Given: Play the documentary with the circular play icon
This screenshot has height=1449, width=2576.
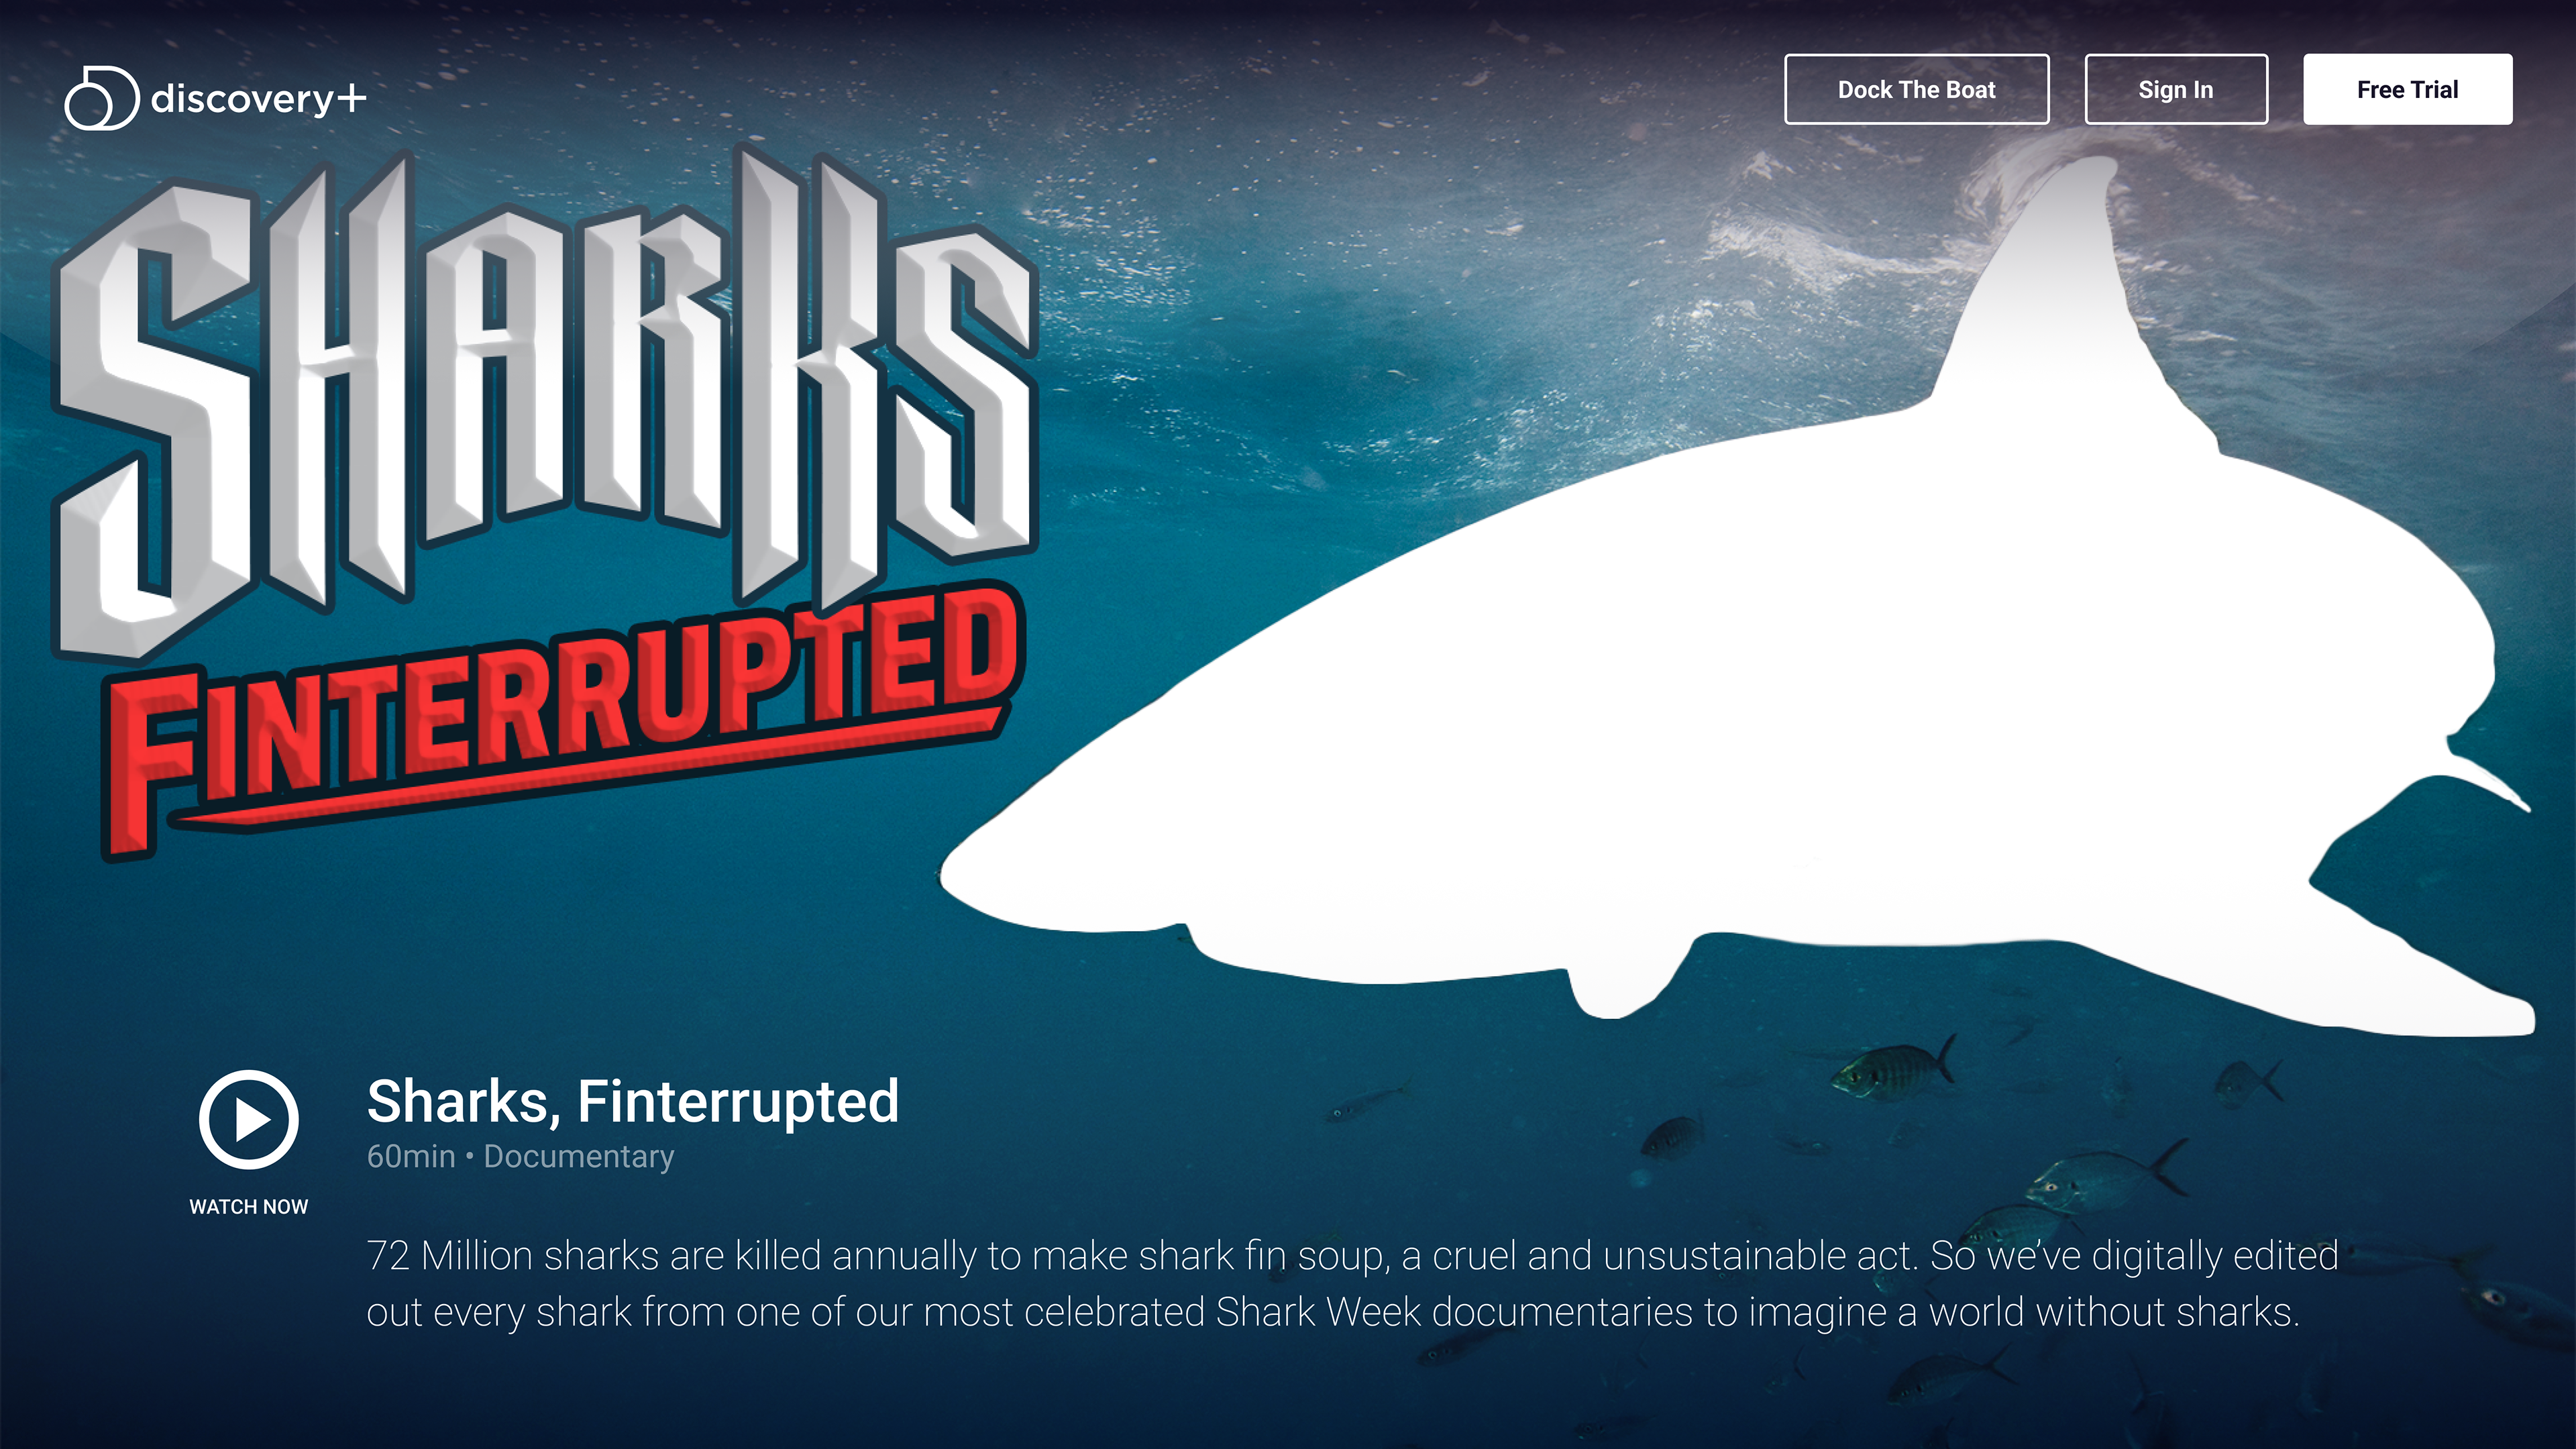Looking at the screenshot, I should tap(249, 1119).
